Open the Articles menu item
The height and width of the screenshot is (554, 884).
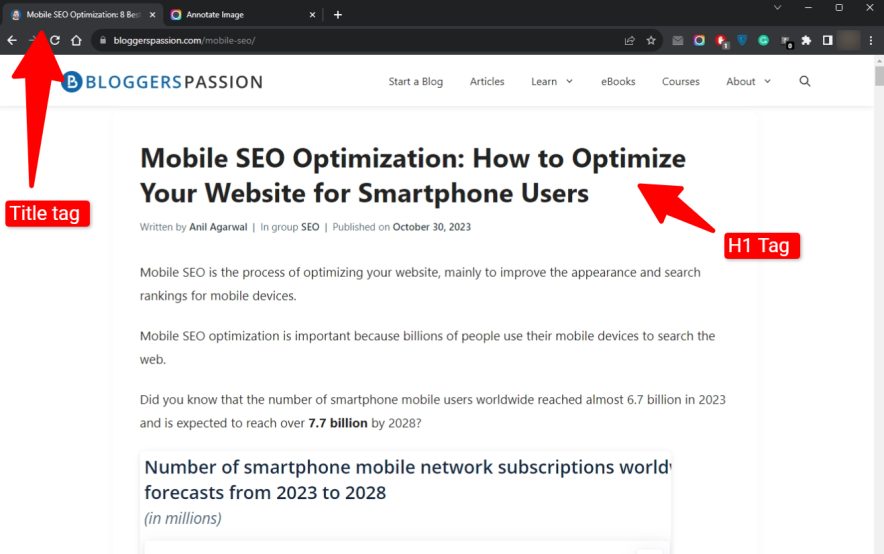pyautogui.click(x=487, y=82)
